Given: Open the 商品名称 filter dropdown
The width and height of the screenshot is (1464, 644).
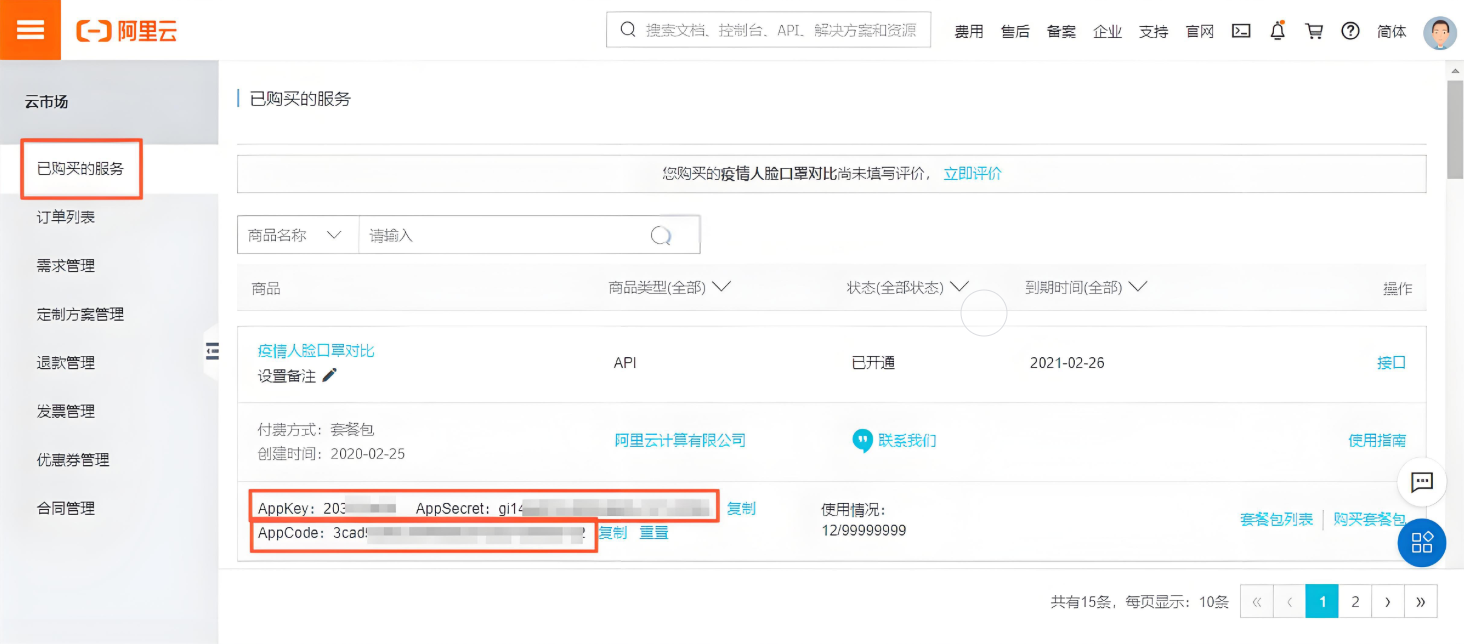Looking at the screenshot, I should tap(297, 235).
